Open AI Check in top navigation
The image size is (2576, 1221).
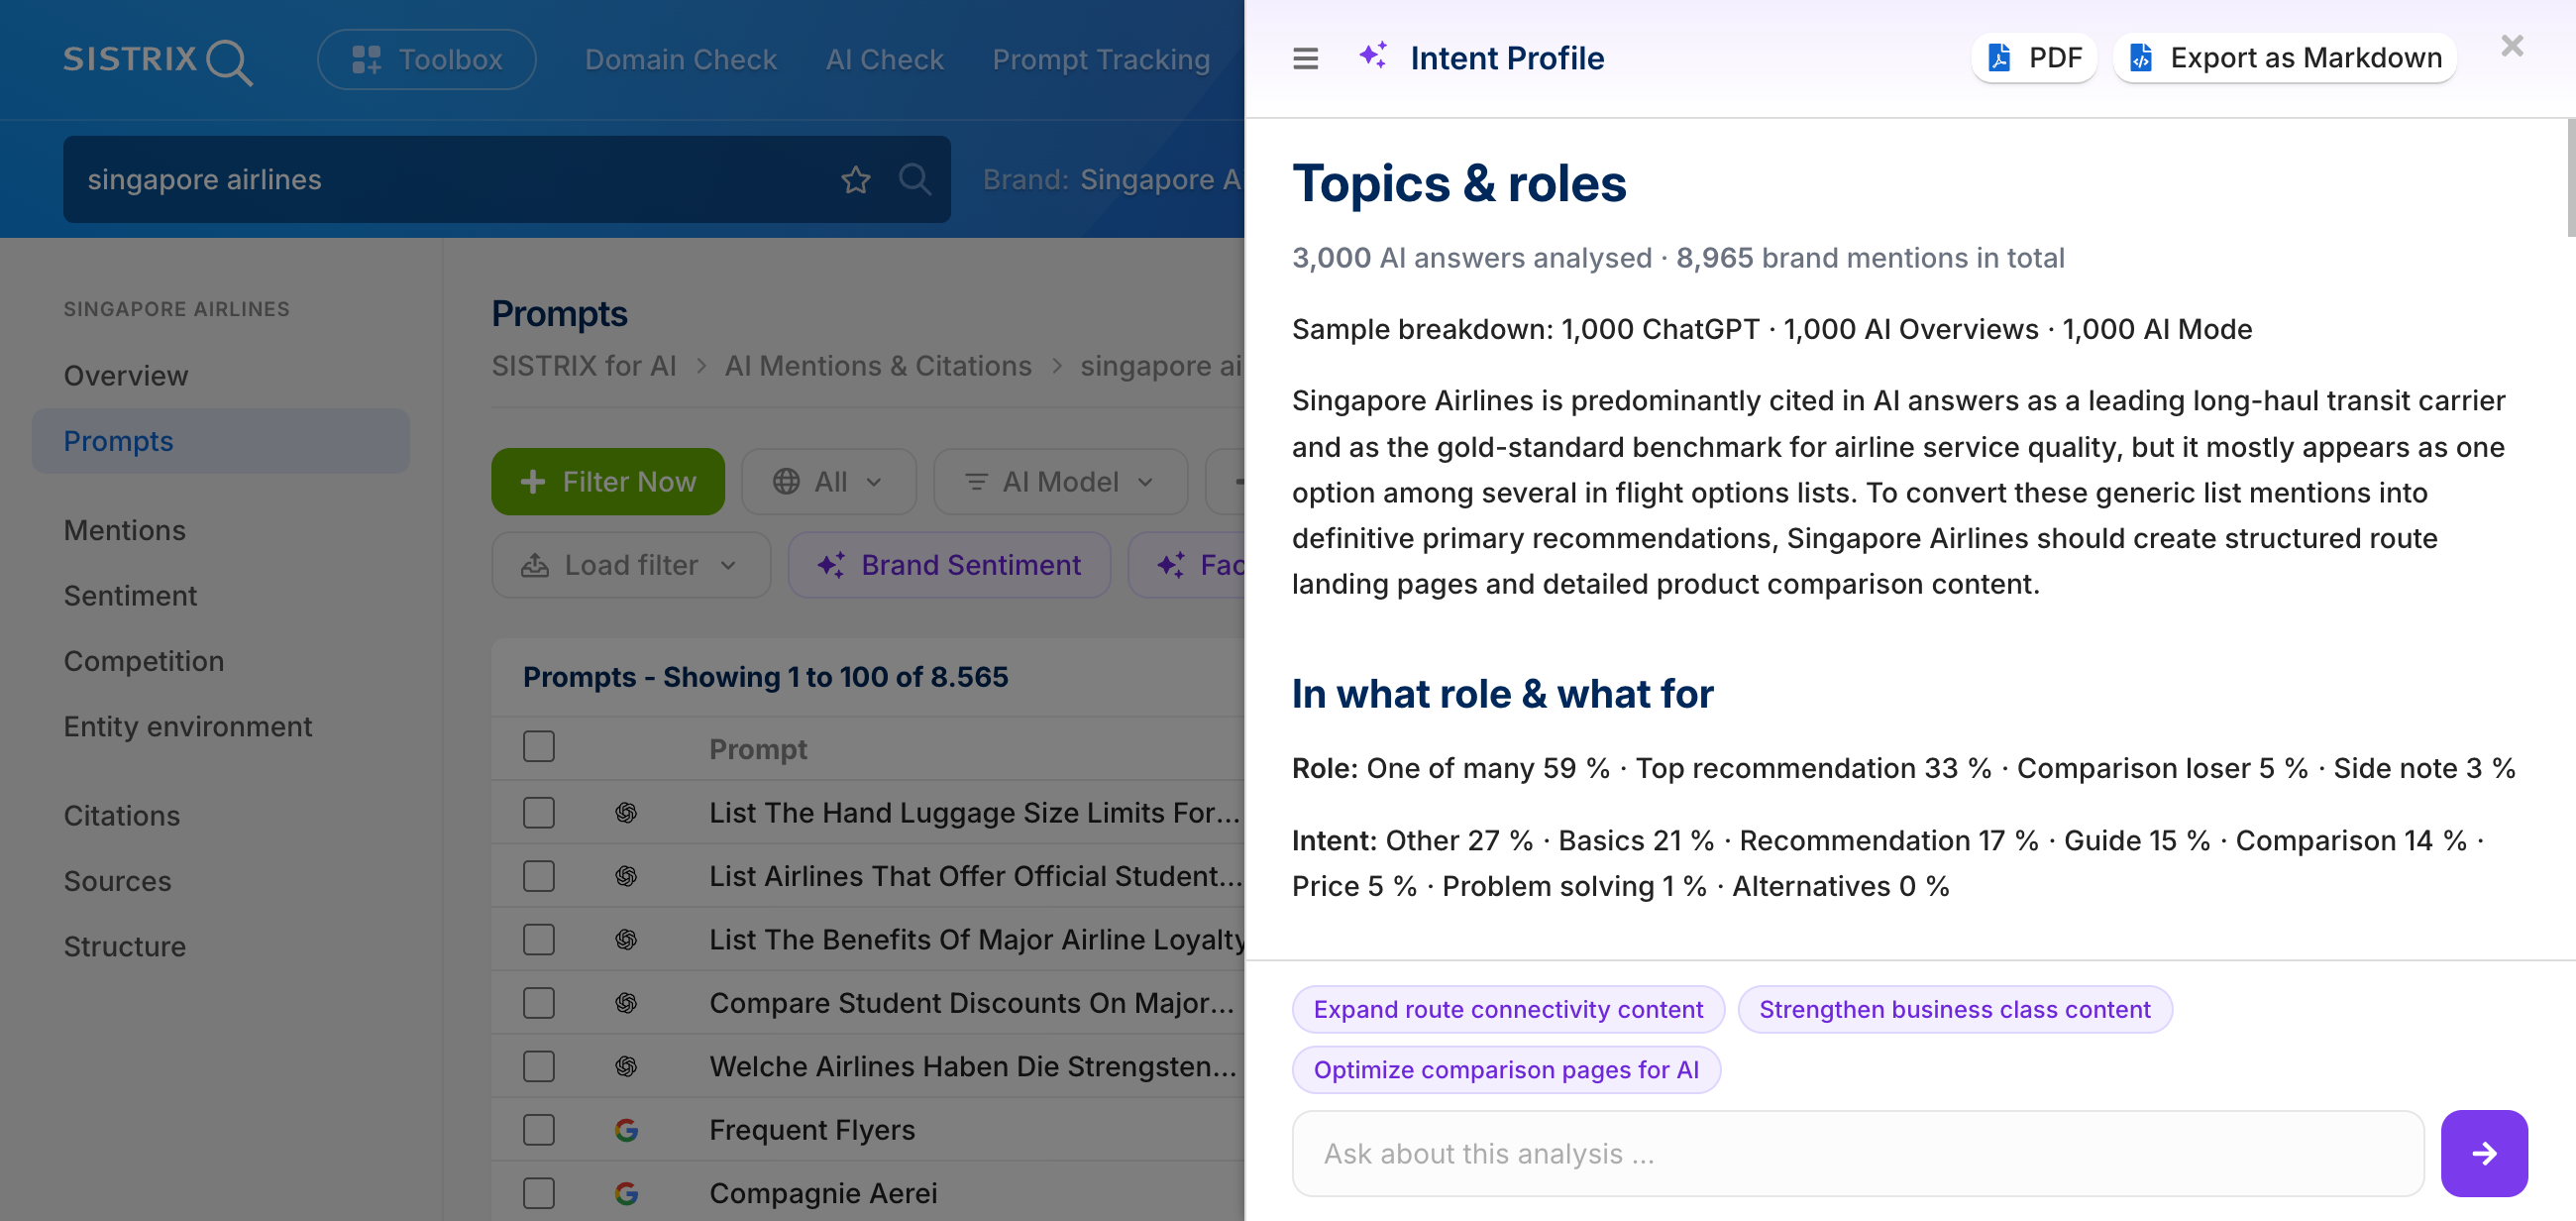885,60
